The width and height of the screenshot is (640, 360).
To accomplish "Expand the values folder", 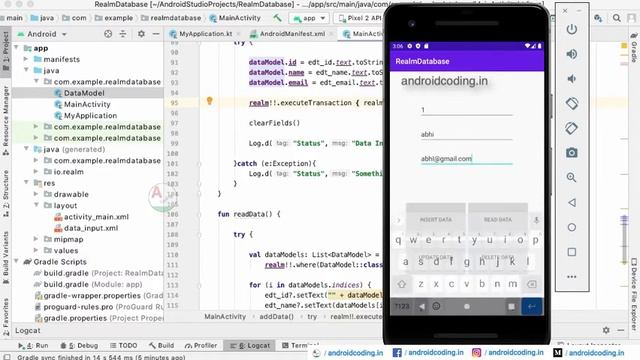I will coord(36,250).
